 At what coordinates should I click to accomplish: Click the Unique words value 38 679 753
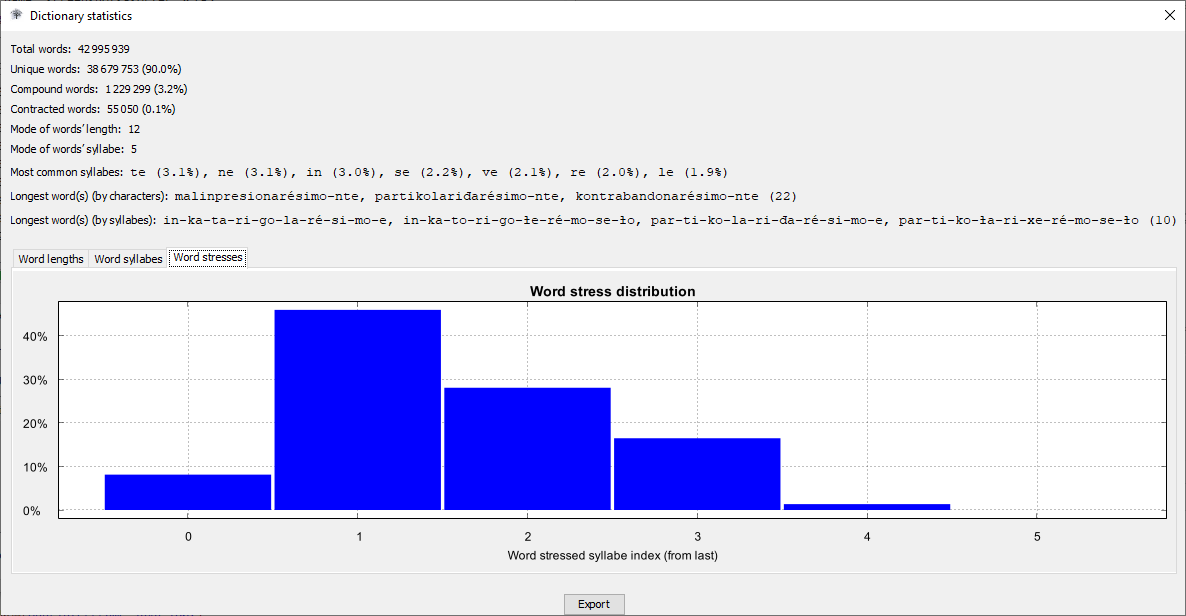point(113,69)
